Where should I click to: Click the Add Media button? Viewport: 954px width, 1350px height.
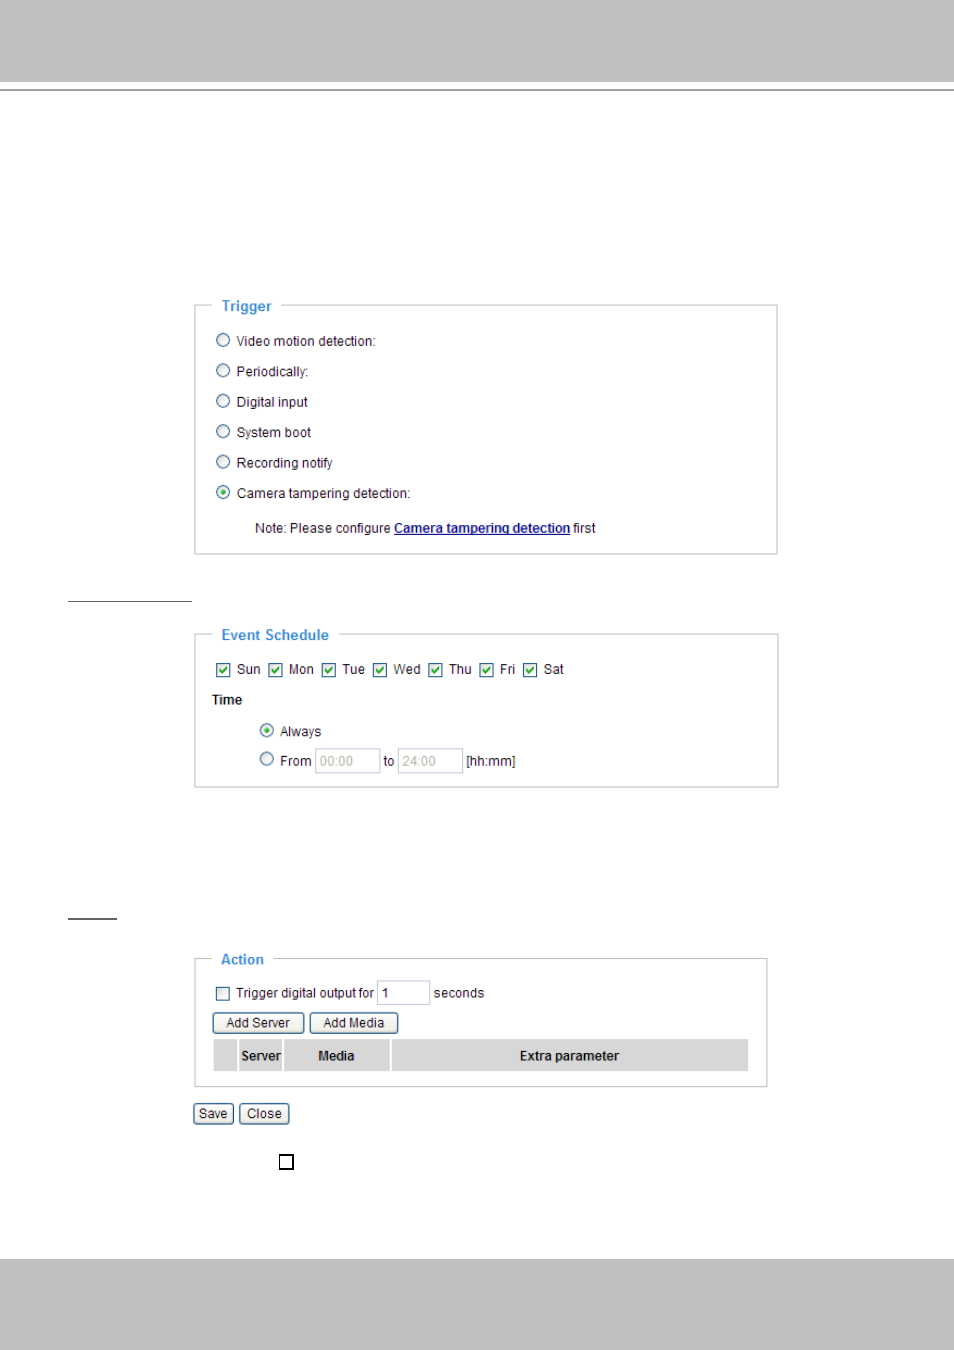coord(354,1023)
